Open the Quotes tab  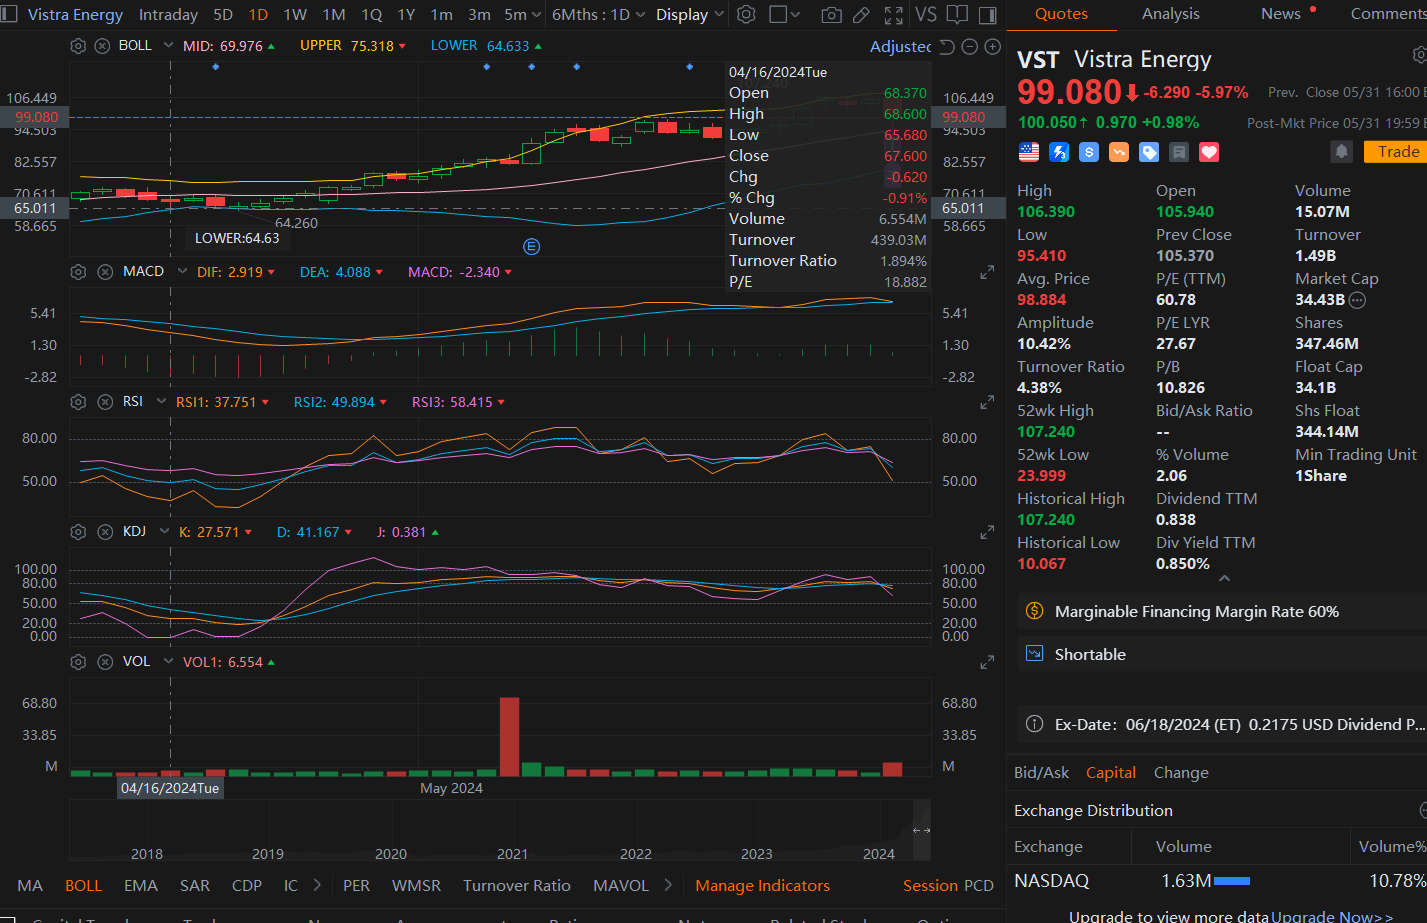(1061, 14)
